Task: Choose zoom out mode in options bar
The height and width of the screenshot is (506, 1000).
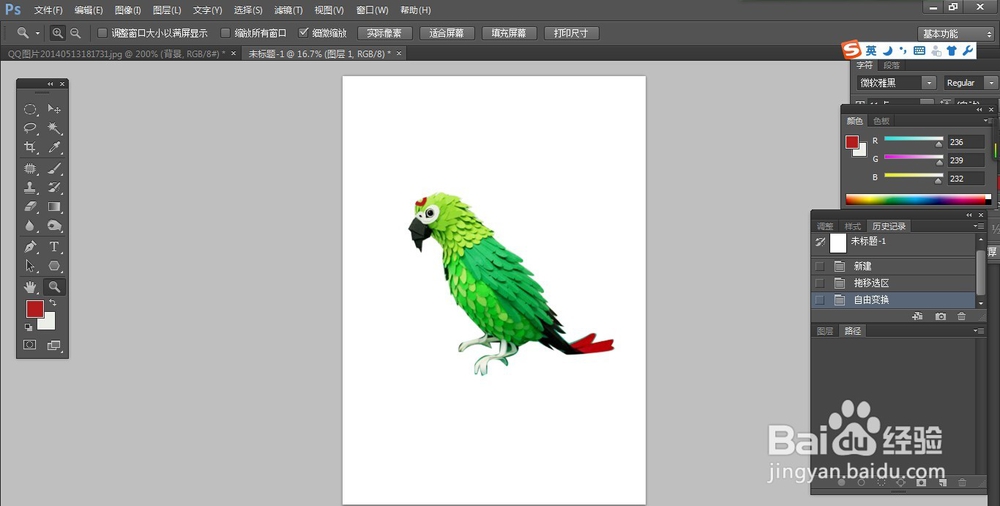Action: (x=75, y=33)
